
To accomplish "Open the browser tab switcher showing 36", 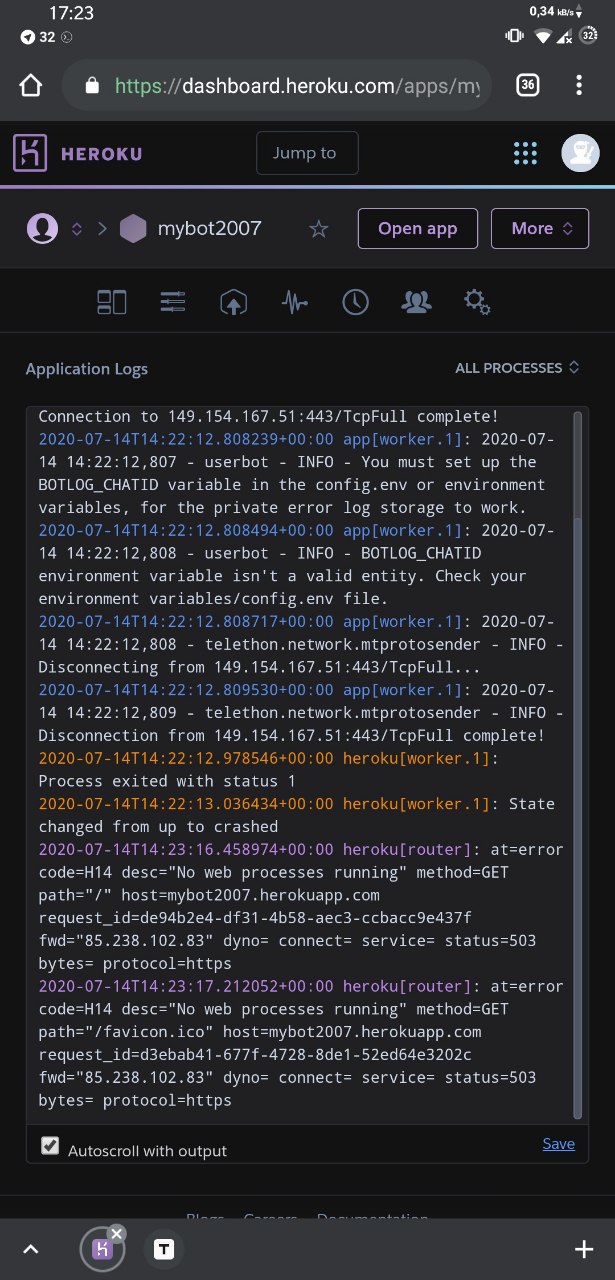I will (x=528, y=85).
